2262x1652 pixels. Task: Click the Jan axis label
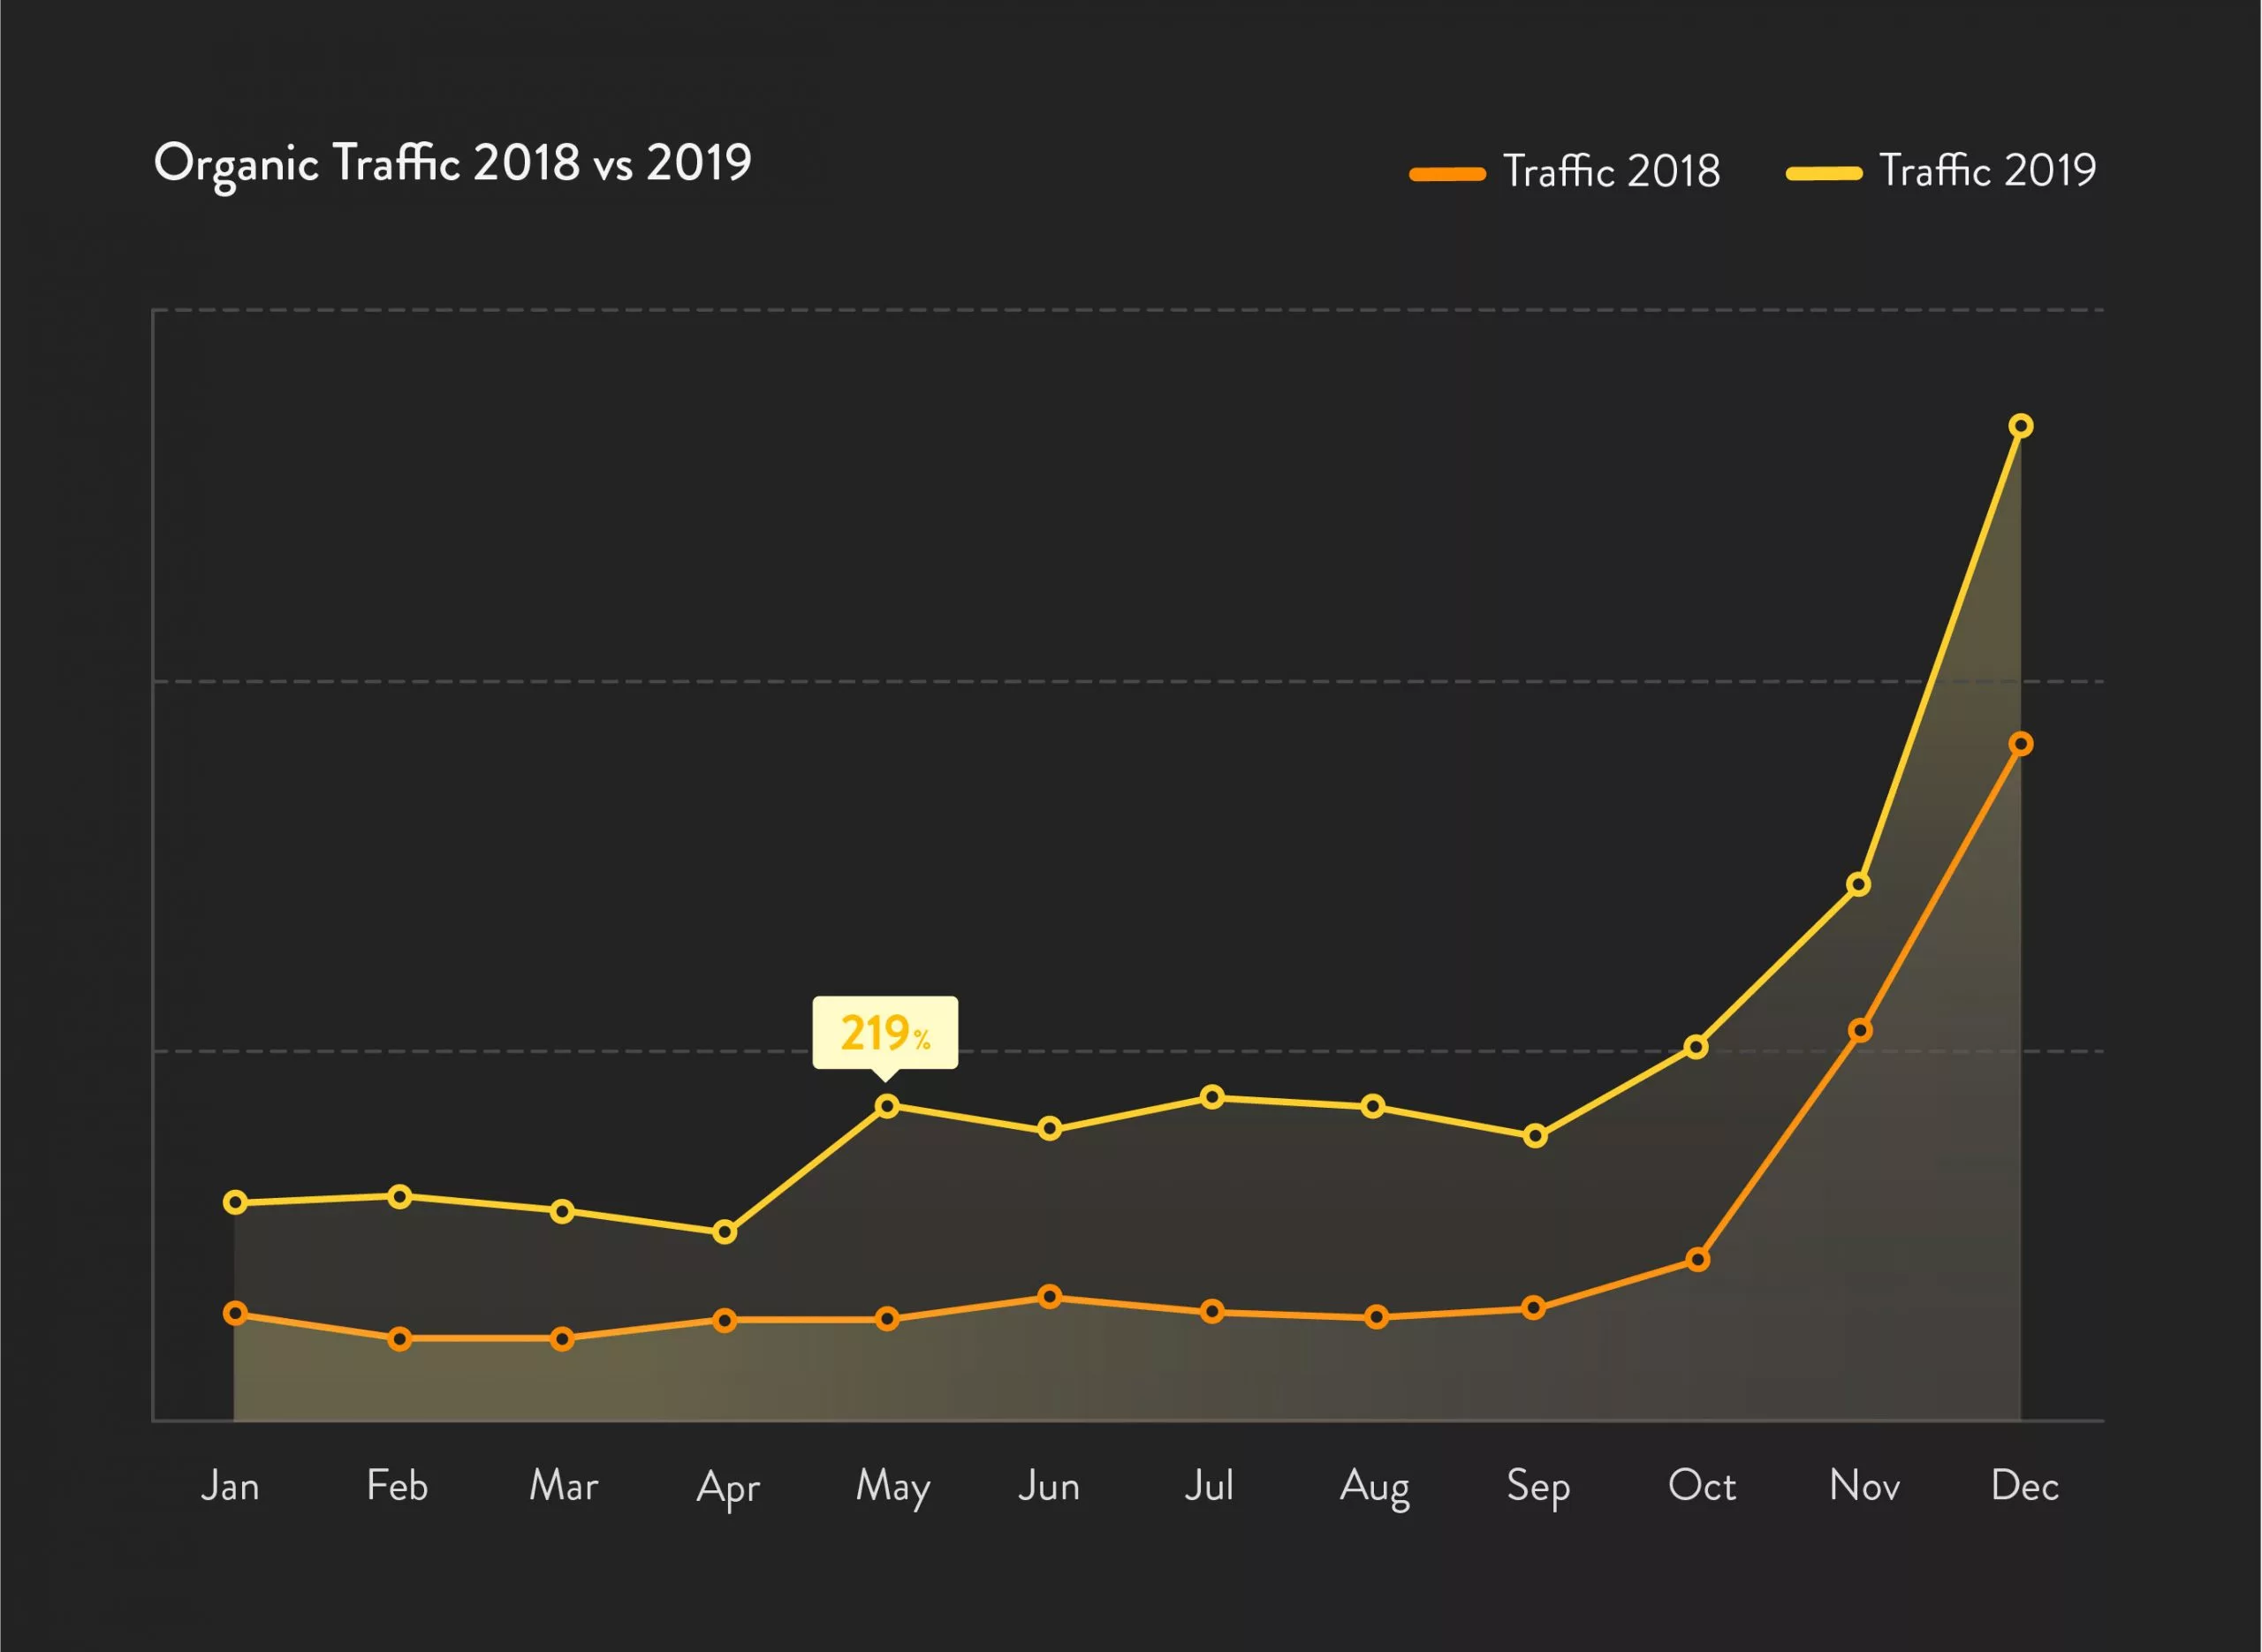[x=230, y=1486]
